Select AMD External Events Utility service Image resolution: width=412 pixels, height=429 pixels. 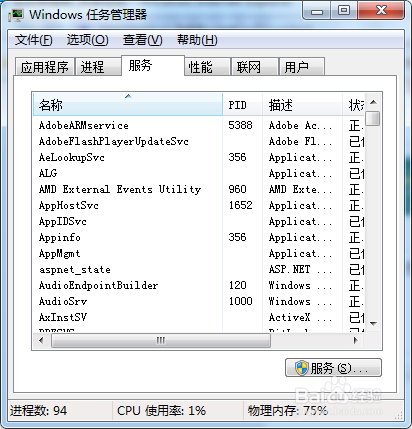[198, 189]
